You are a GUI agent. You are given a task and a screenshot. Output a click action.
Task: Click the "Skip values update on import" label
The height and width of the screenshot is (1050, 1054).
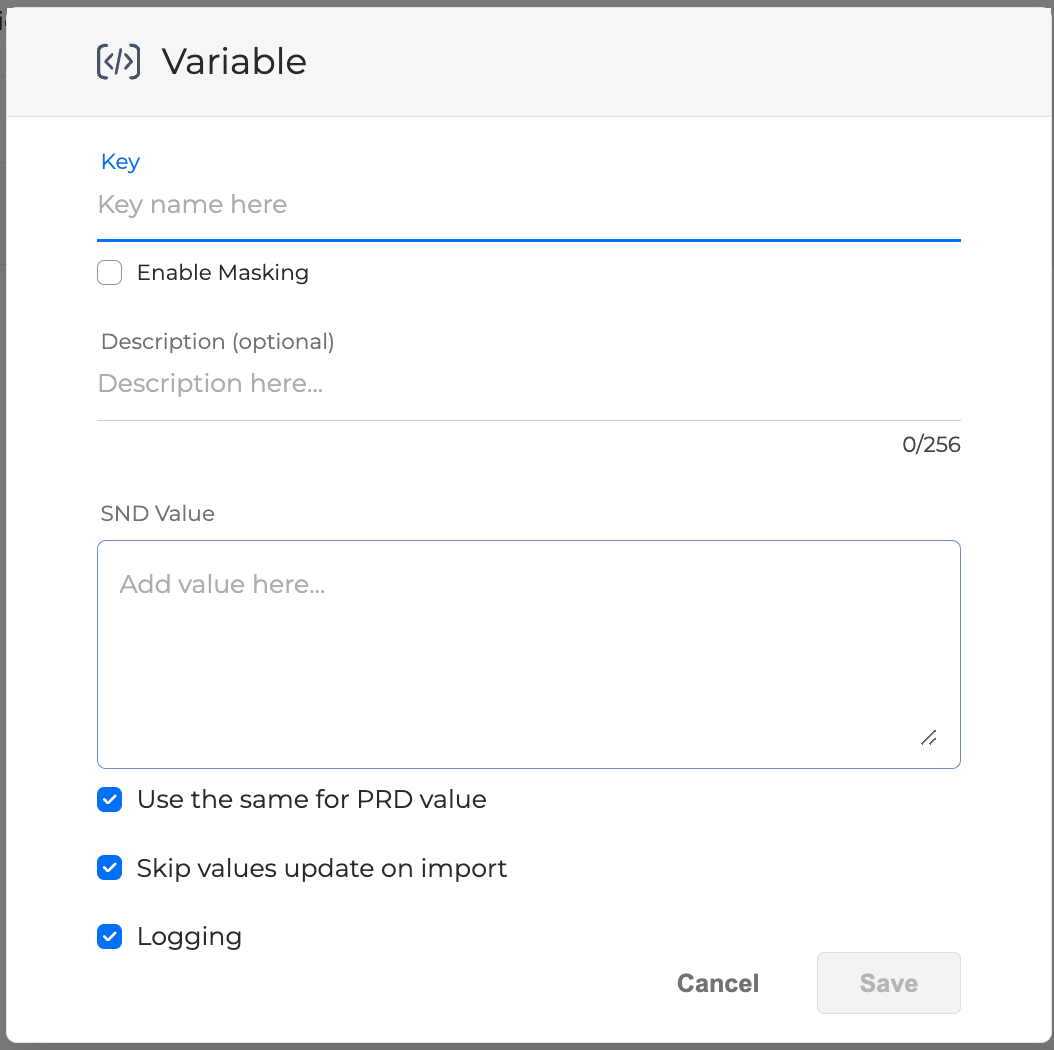(322, 868)
